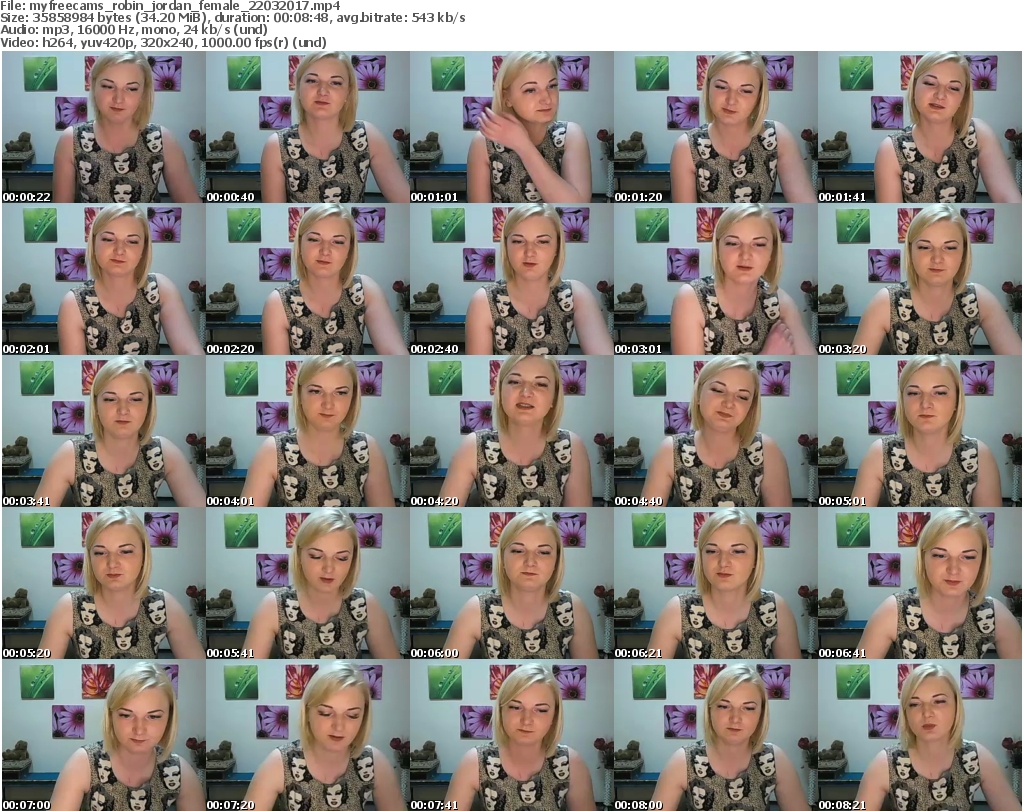Image resolution: width=1024 pixels, height=811 pixels.
Task: Select the thumbnail stamped 00:07:41
Action: 511,735
